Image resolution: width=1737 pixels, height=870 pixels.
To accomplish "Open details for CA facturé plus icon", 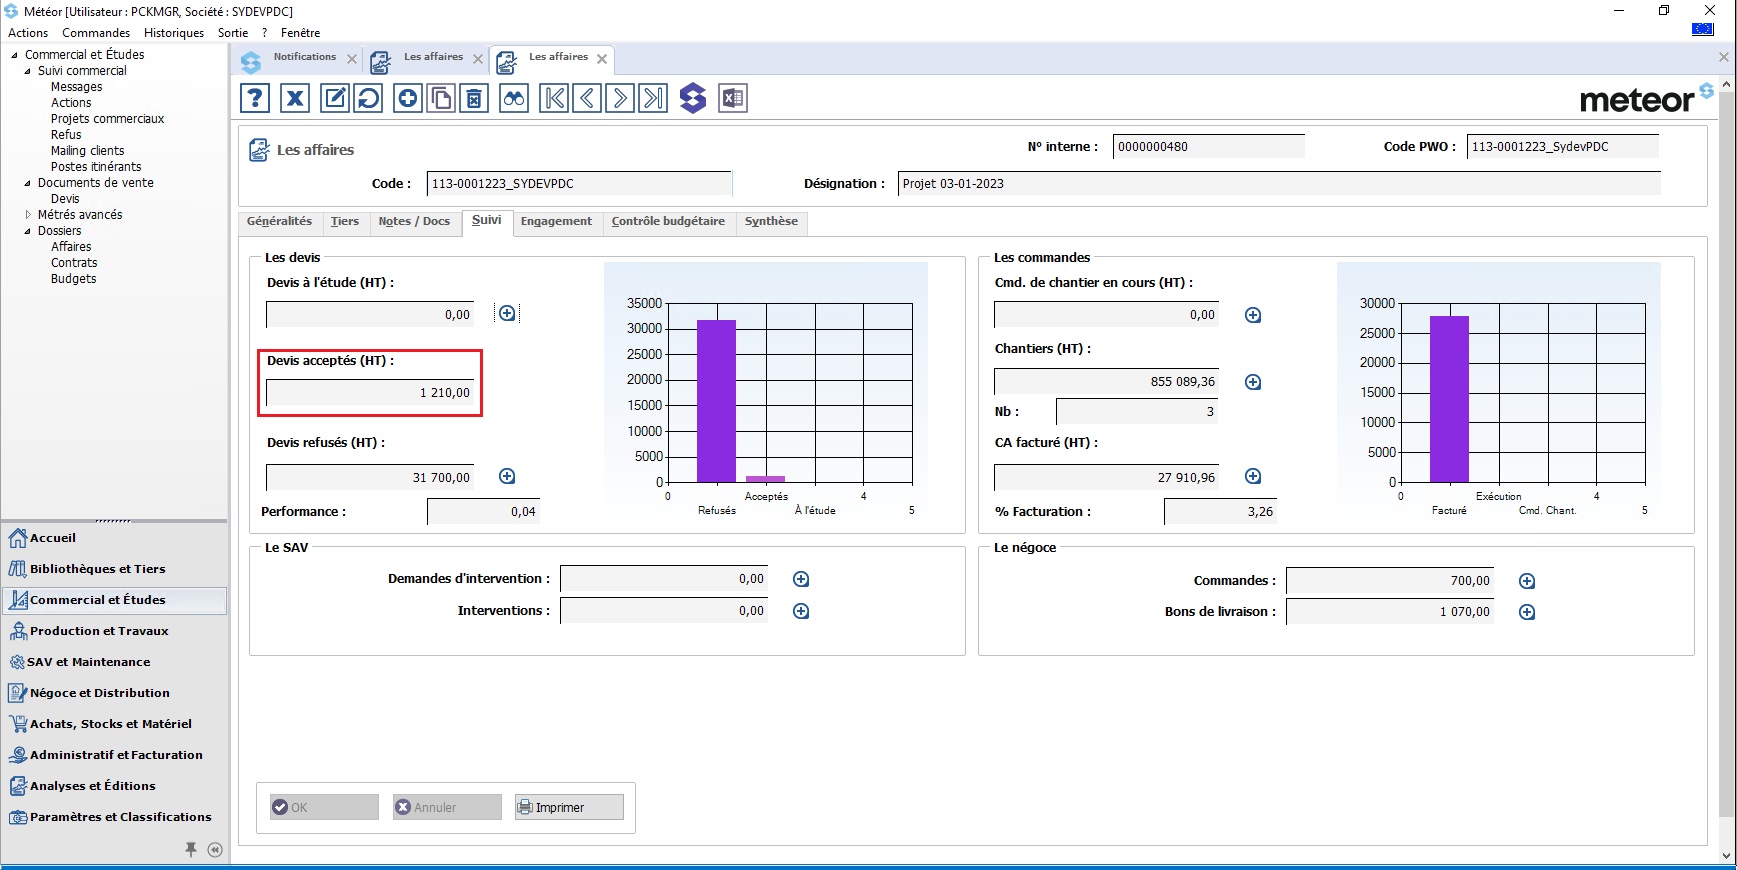I will coord(1253,477).
